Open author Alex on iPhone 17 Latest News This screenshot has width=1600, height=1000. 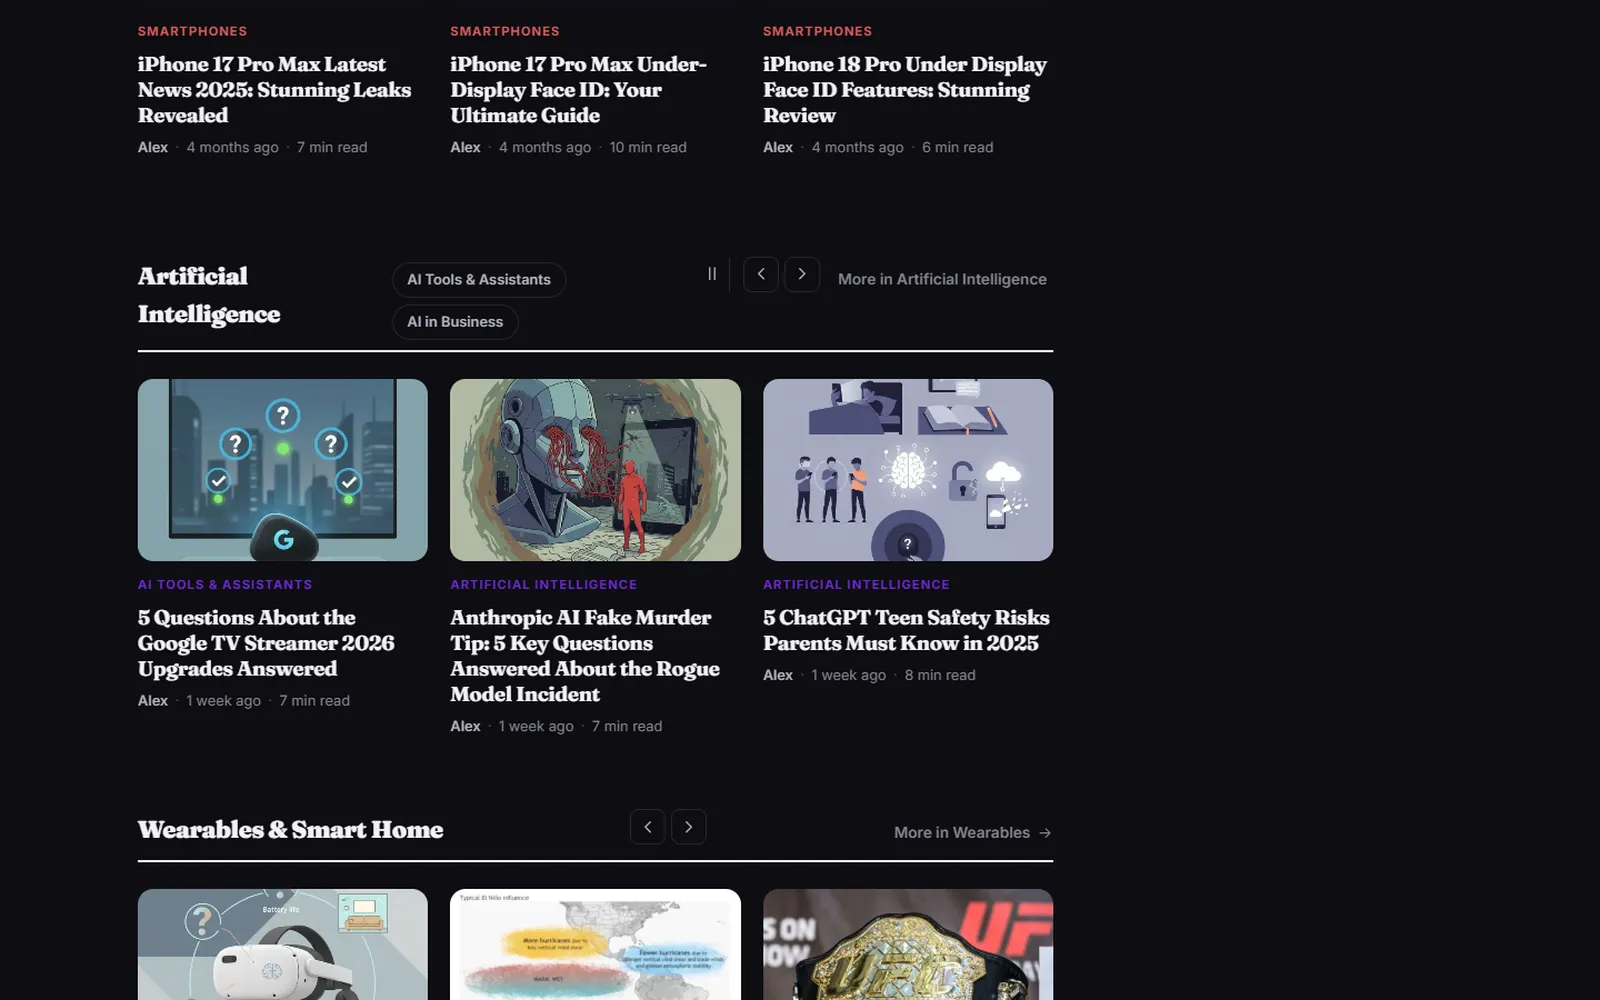click(x=153, y=147)
